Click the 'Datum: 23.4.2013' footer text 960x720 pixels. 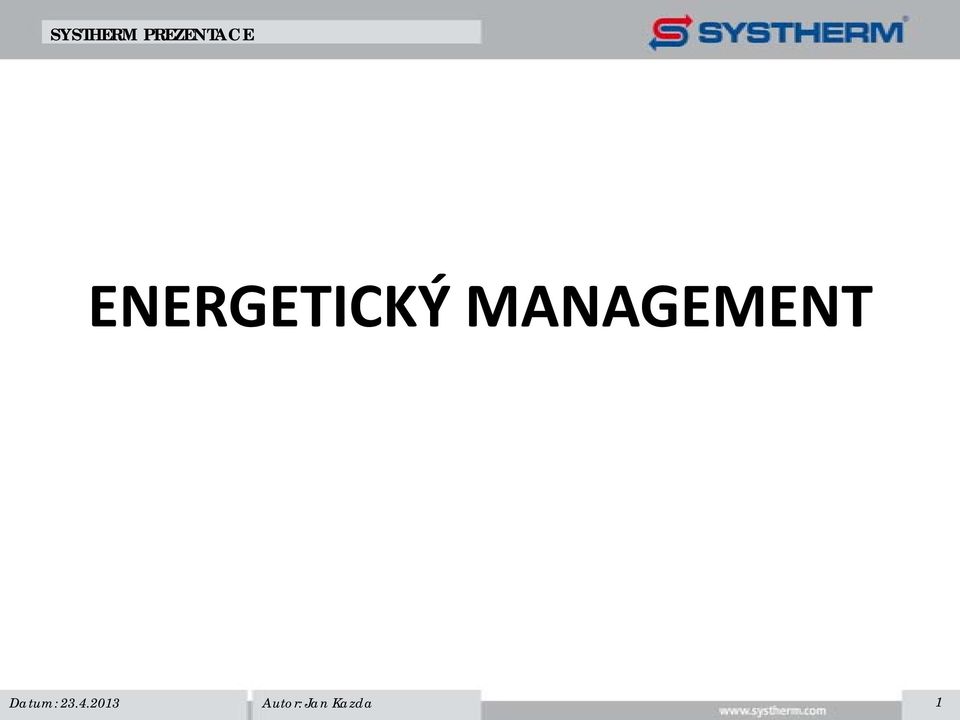point(64,703)
